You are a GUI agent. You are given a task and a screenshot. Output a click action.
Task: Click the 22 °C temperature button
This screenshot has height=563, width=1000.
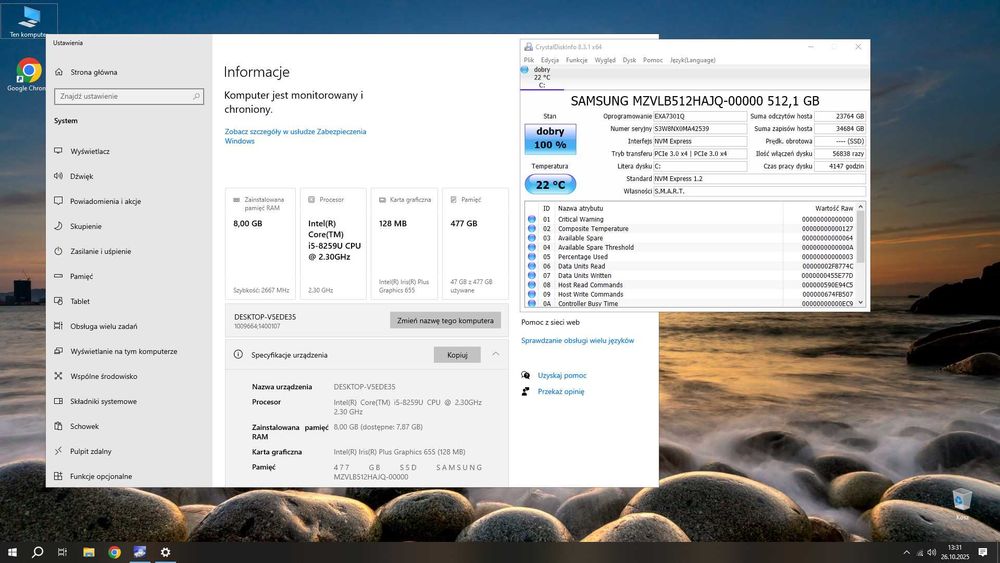550,185
